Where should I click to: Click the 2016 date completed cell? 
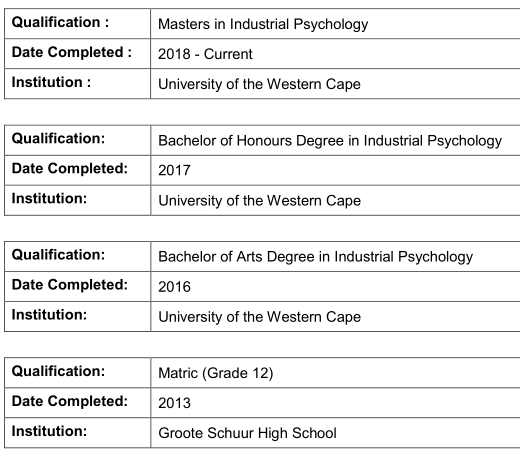(x=335, y=287)
